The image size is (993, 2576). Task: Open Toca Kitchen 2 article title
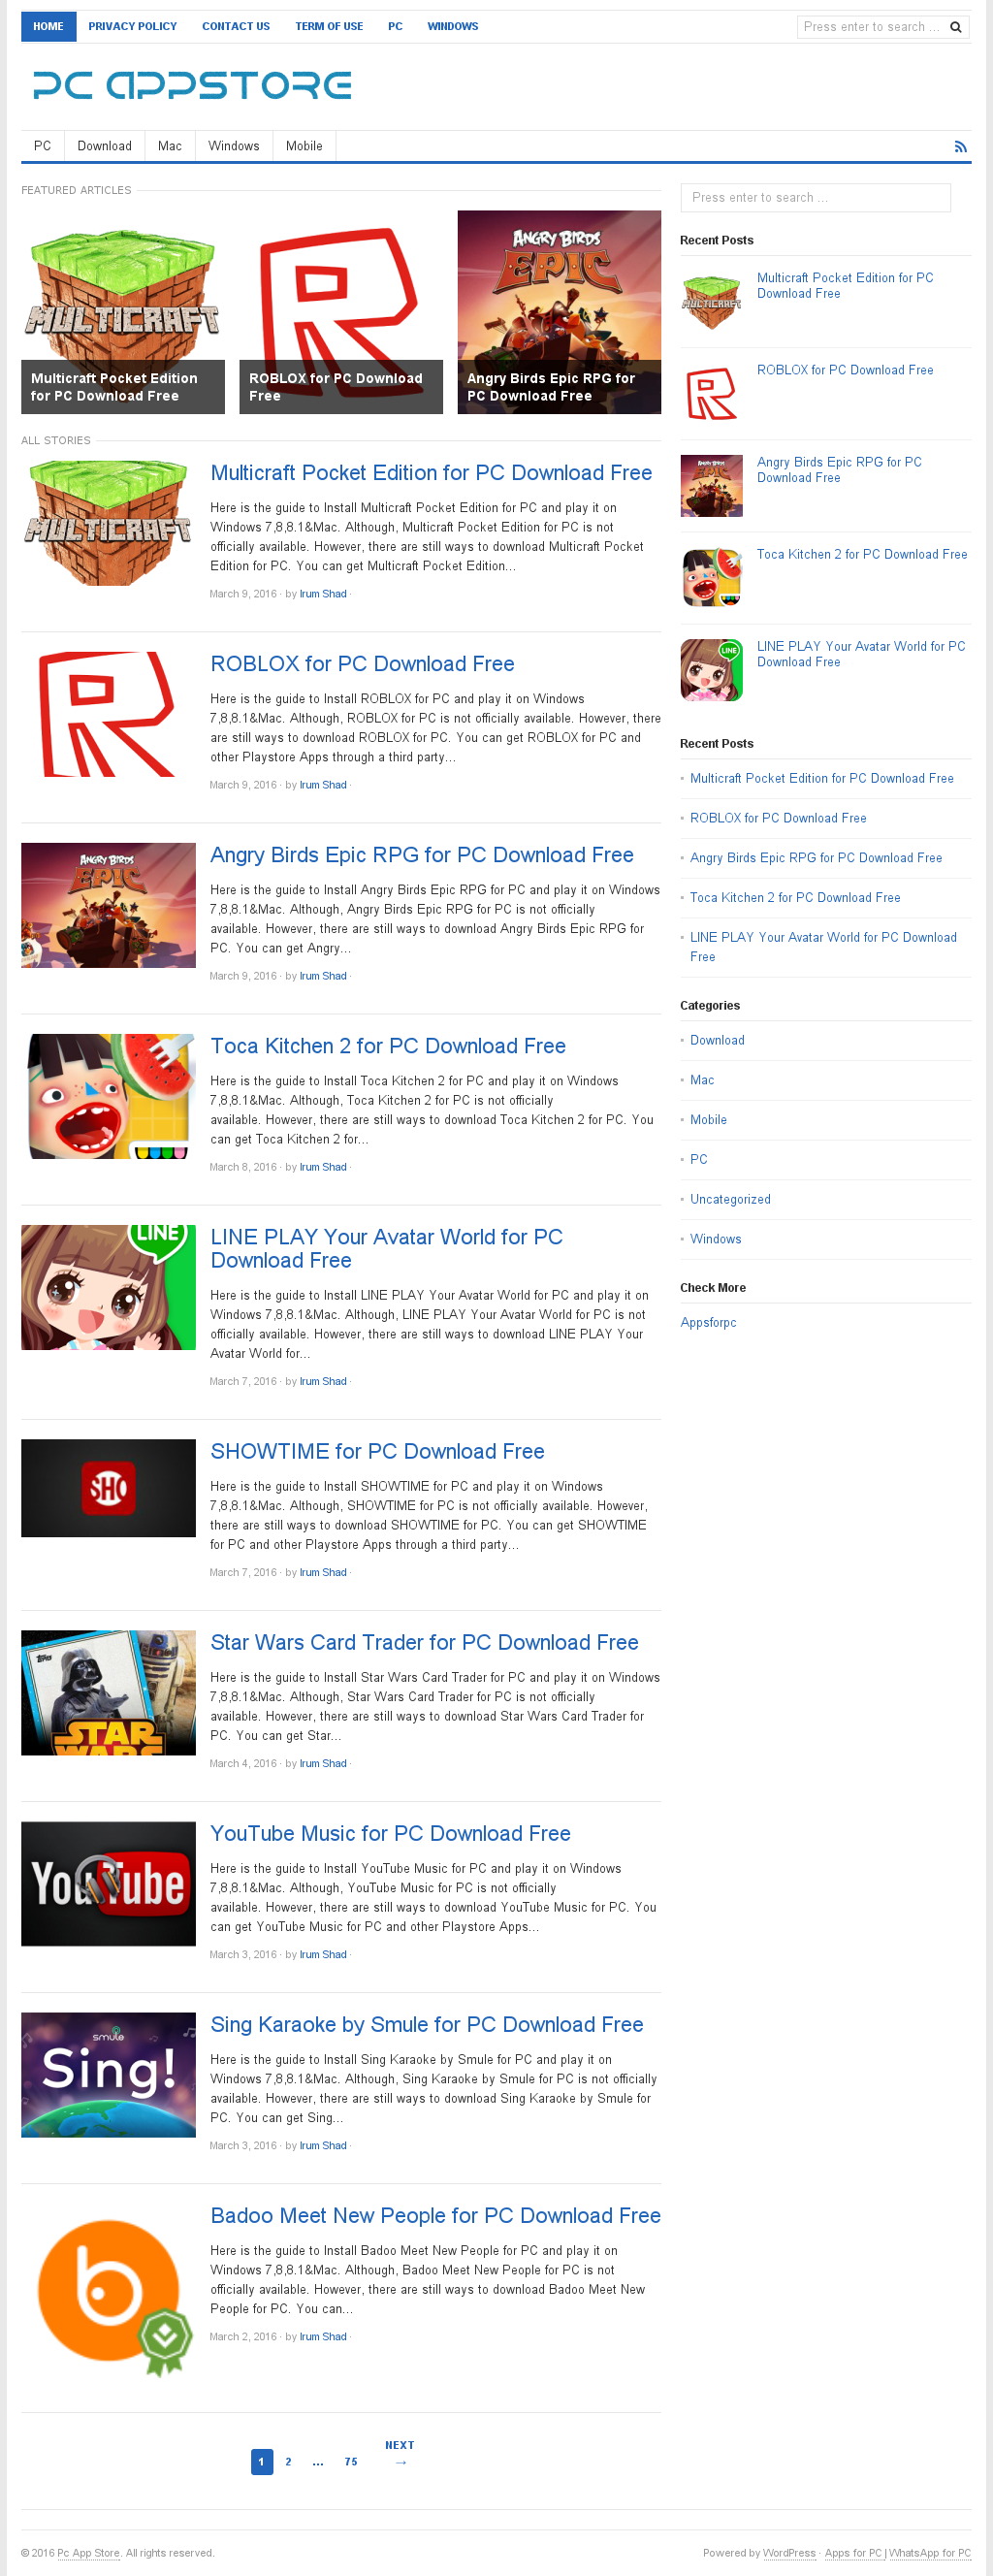coord(388,1046)
